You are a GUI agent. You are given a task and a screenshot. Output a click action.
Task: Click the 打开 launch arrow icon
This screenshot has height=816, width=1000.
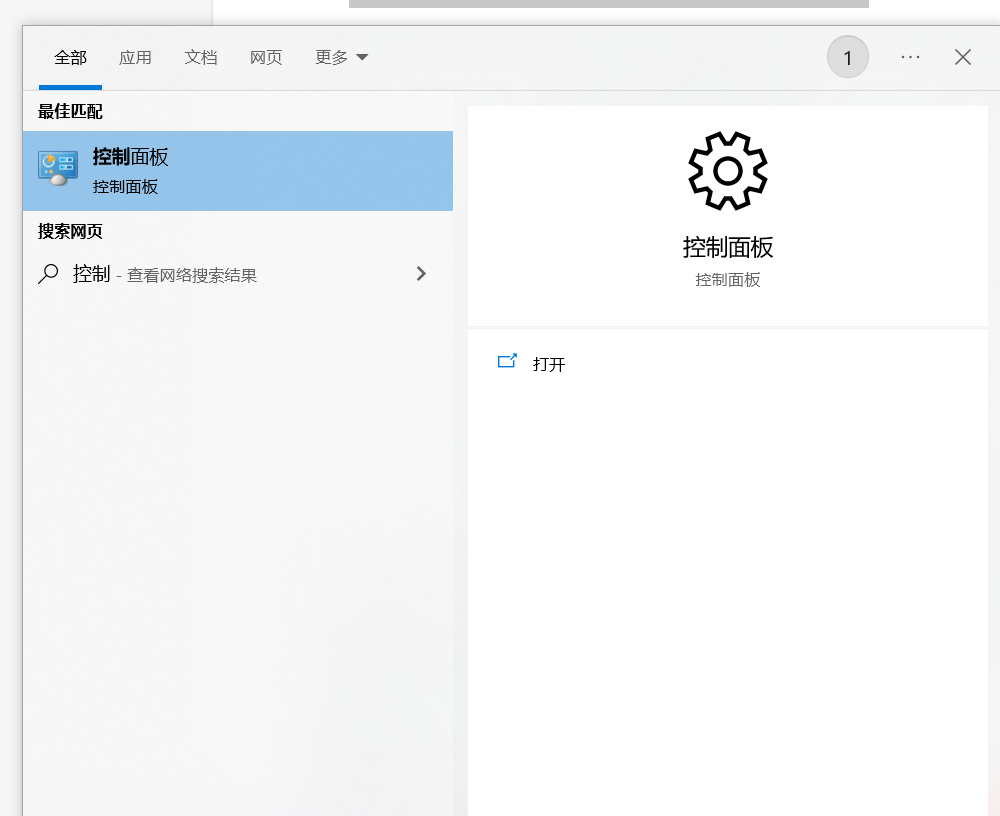(507, 362)
